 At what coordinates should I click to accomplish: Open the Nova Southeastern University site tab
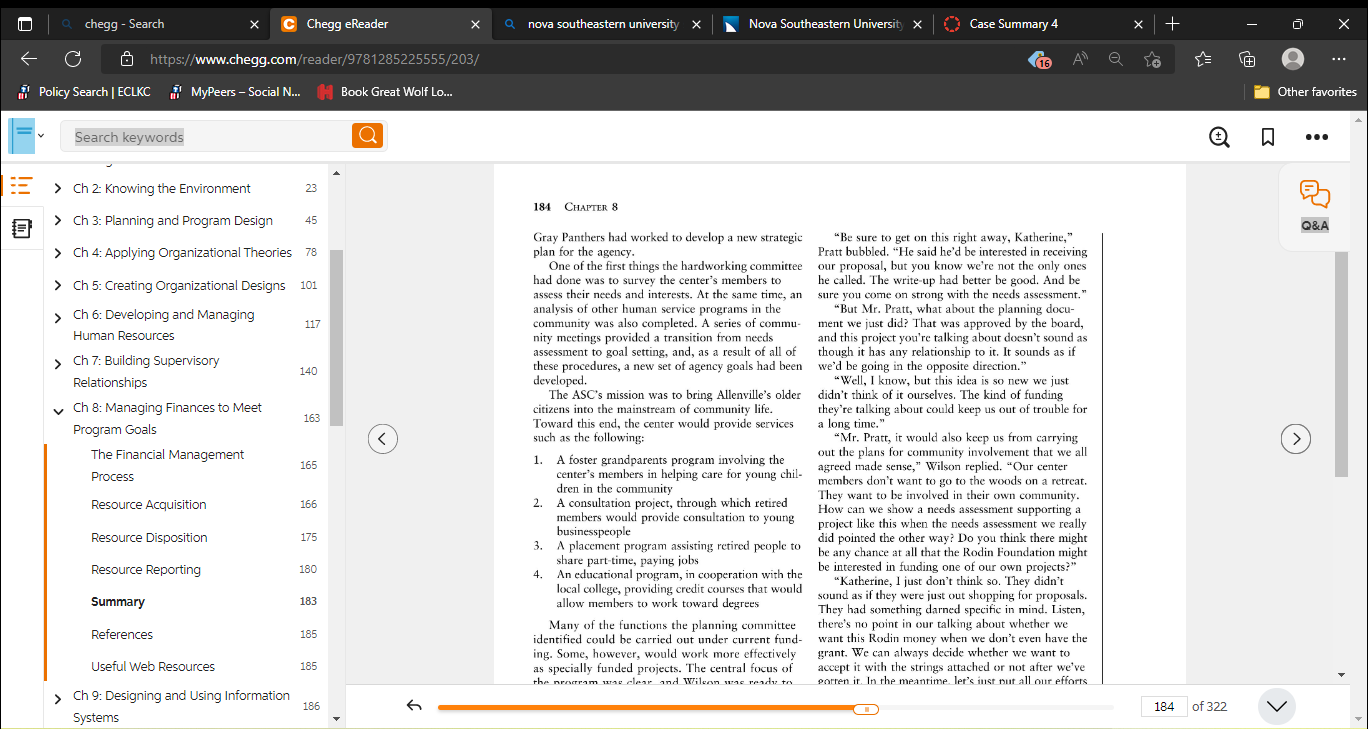click(822, 24)
